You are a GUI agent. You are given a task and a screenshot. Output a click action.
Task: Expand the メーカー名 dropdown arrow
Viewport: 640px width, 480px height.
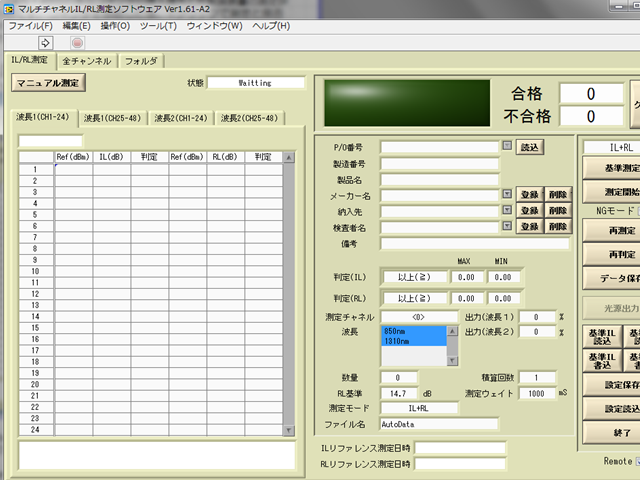coord(507,193)
